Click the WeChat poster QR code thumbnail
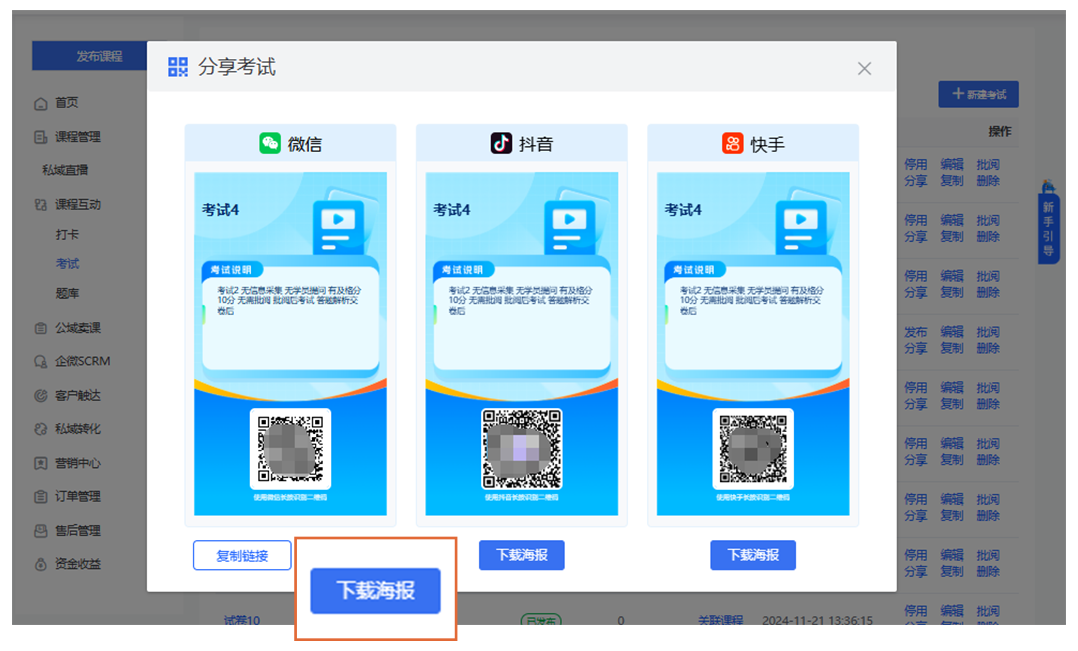The image size is (1078, 651). click(290, 448)
